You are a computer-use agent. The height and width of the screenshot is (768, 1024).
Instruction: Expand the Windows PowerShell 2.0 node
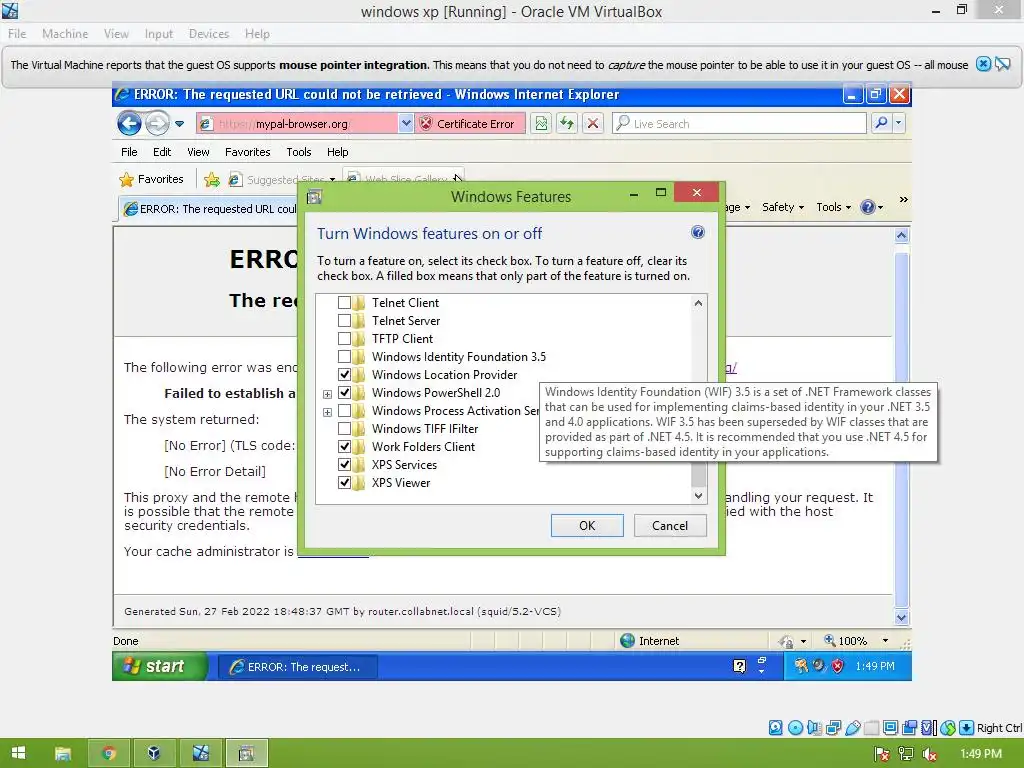click(x=327, y=394)
